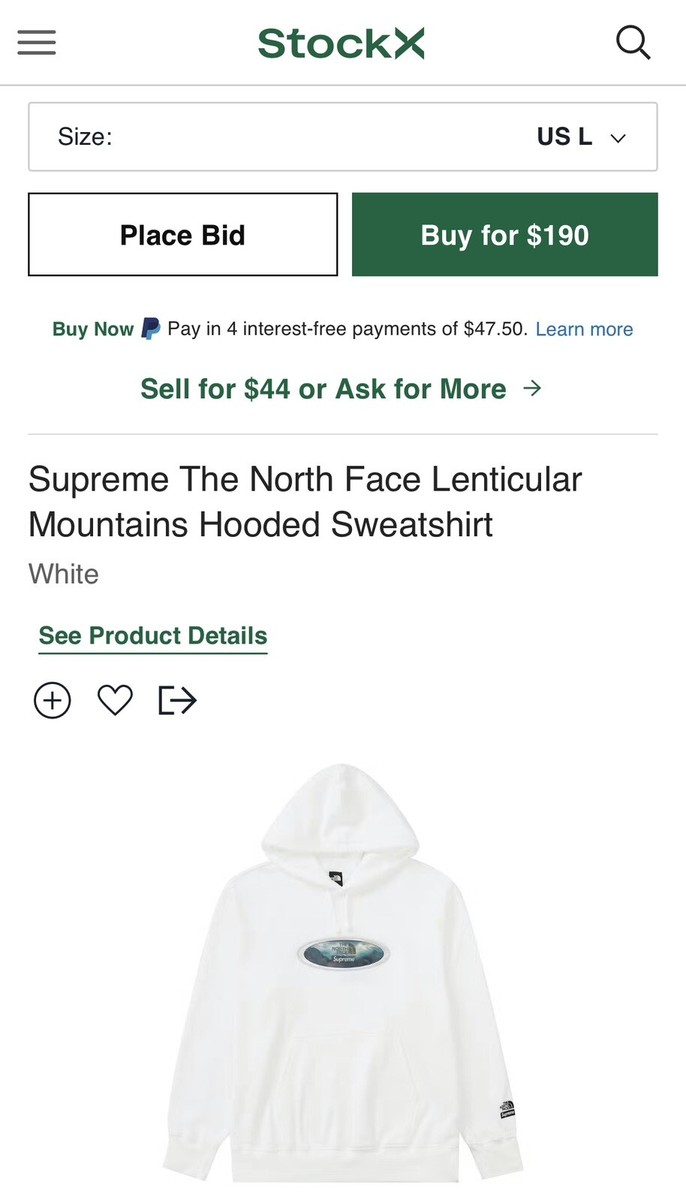The height and width of the screenshot is (1200, 686).
Task: Click the Buy Now label
Action: coord(92,328)
